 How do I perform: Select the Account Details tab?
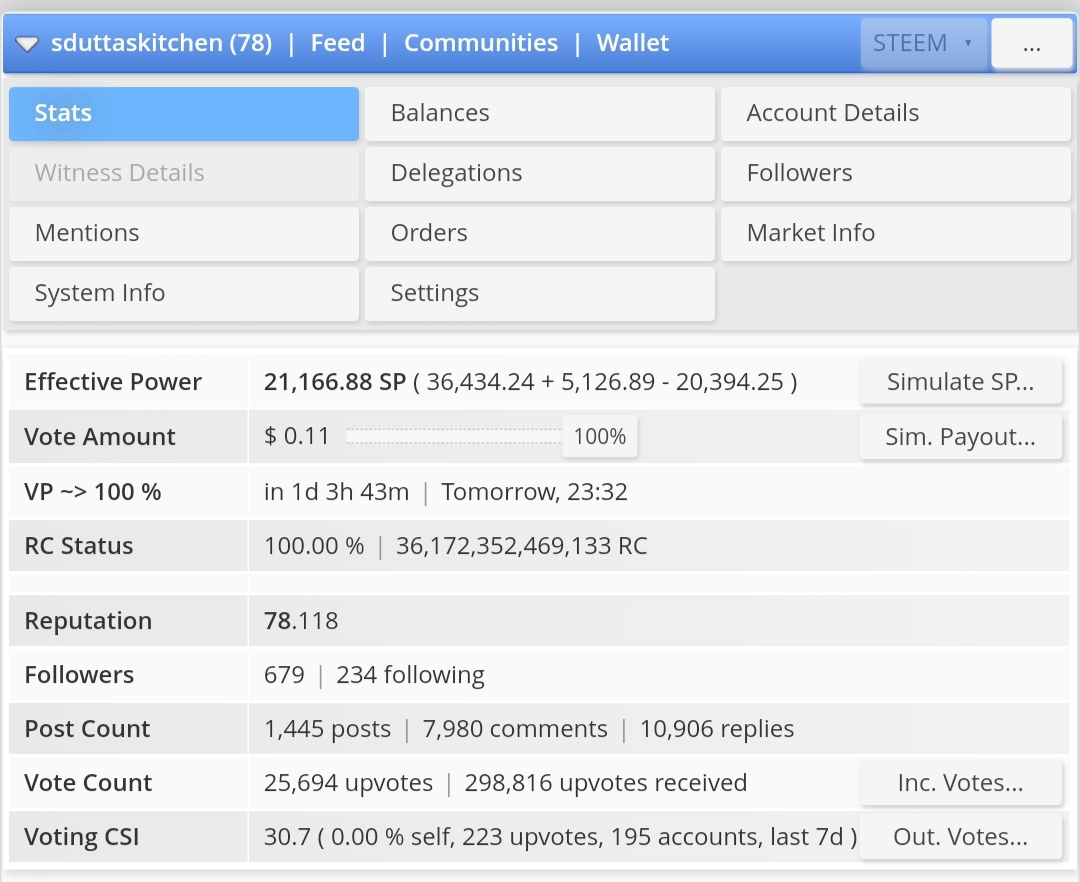[895, 113]
